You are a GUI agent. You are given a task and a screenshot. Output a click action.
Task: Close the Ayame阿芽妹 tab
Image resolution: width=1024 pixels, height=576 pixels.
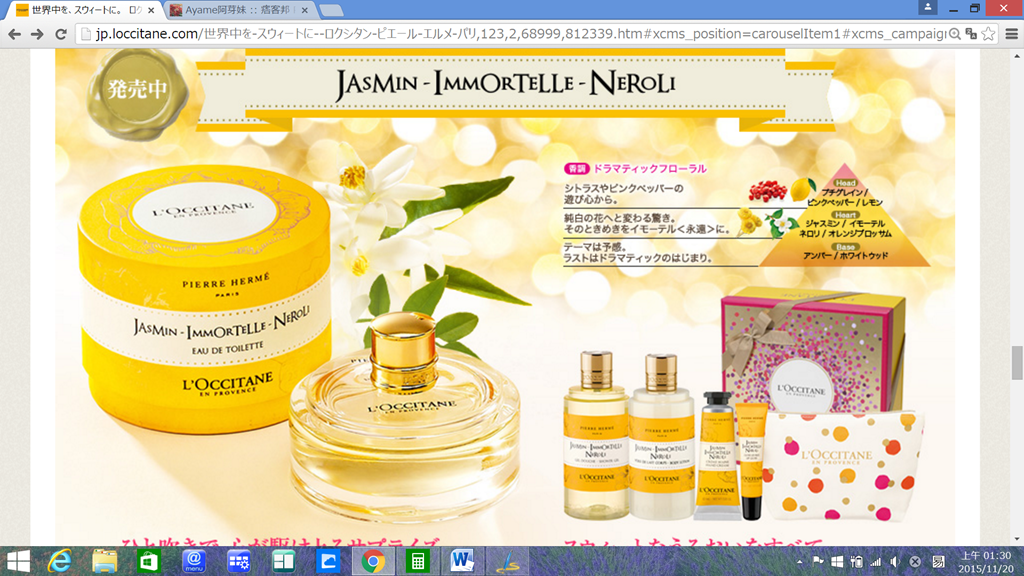[x=304, y=10]
